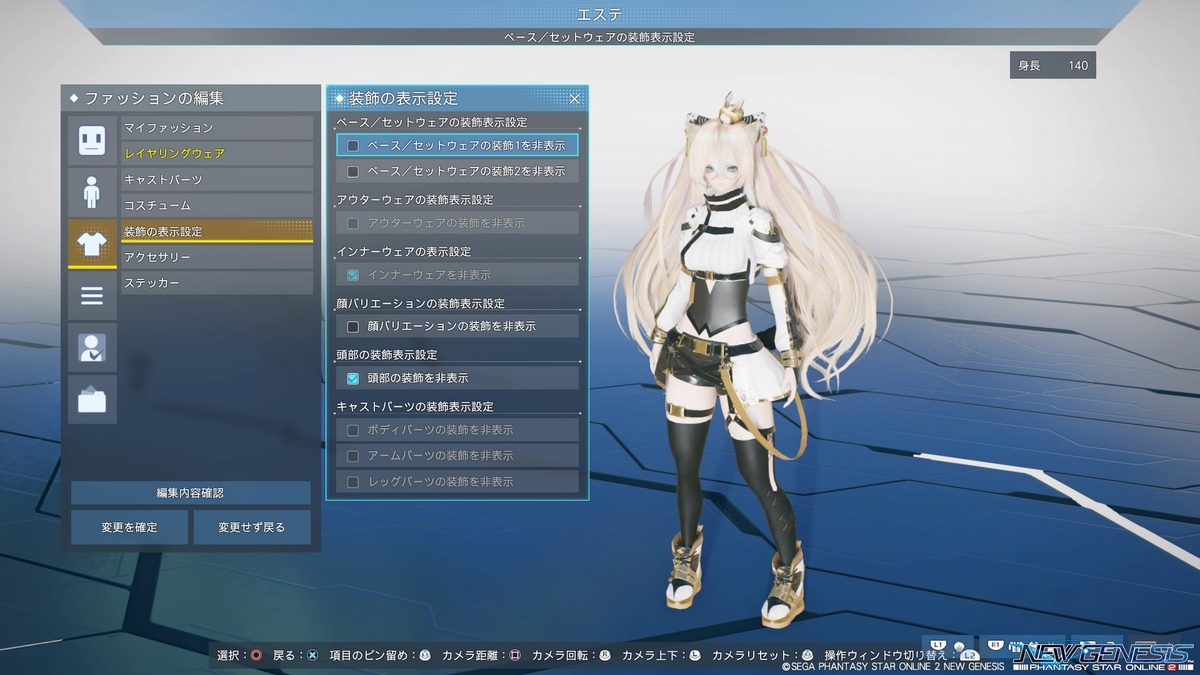Select 装飾の表示設定 menu entry
1200x675 pixels.
tap(217, 231)
